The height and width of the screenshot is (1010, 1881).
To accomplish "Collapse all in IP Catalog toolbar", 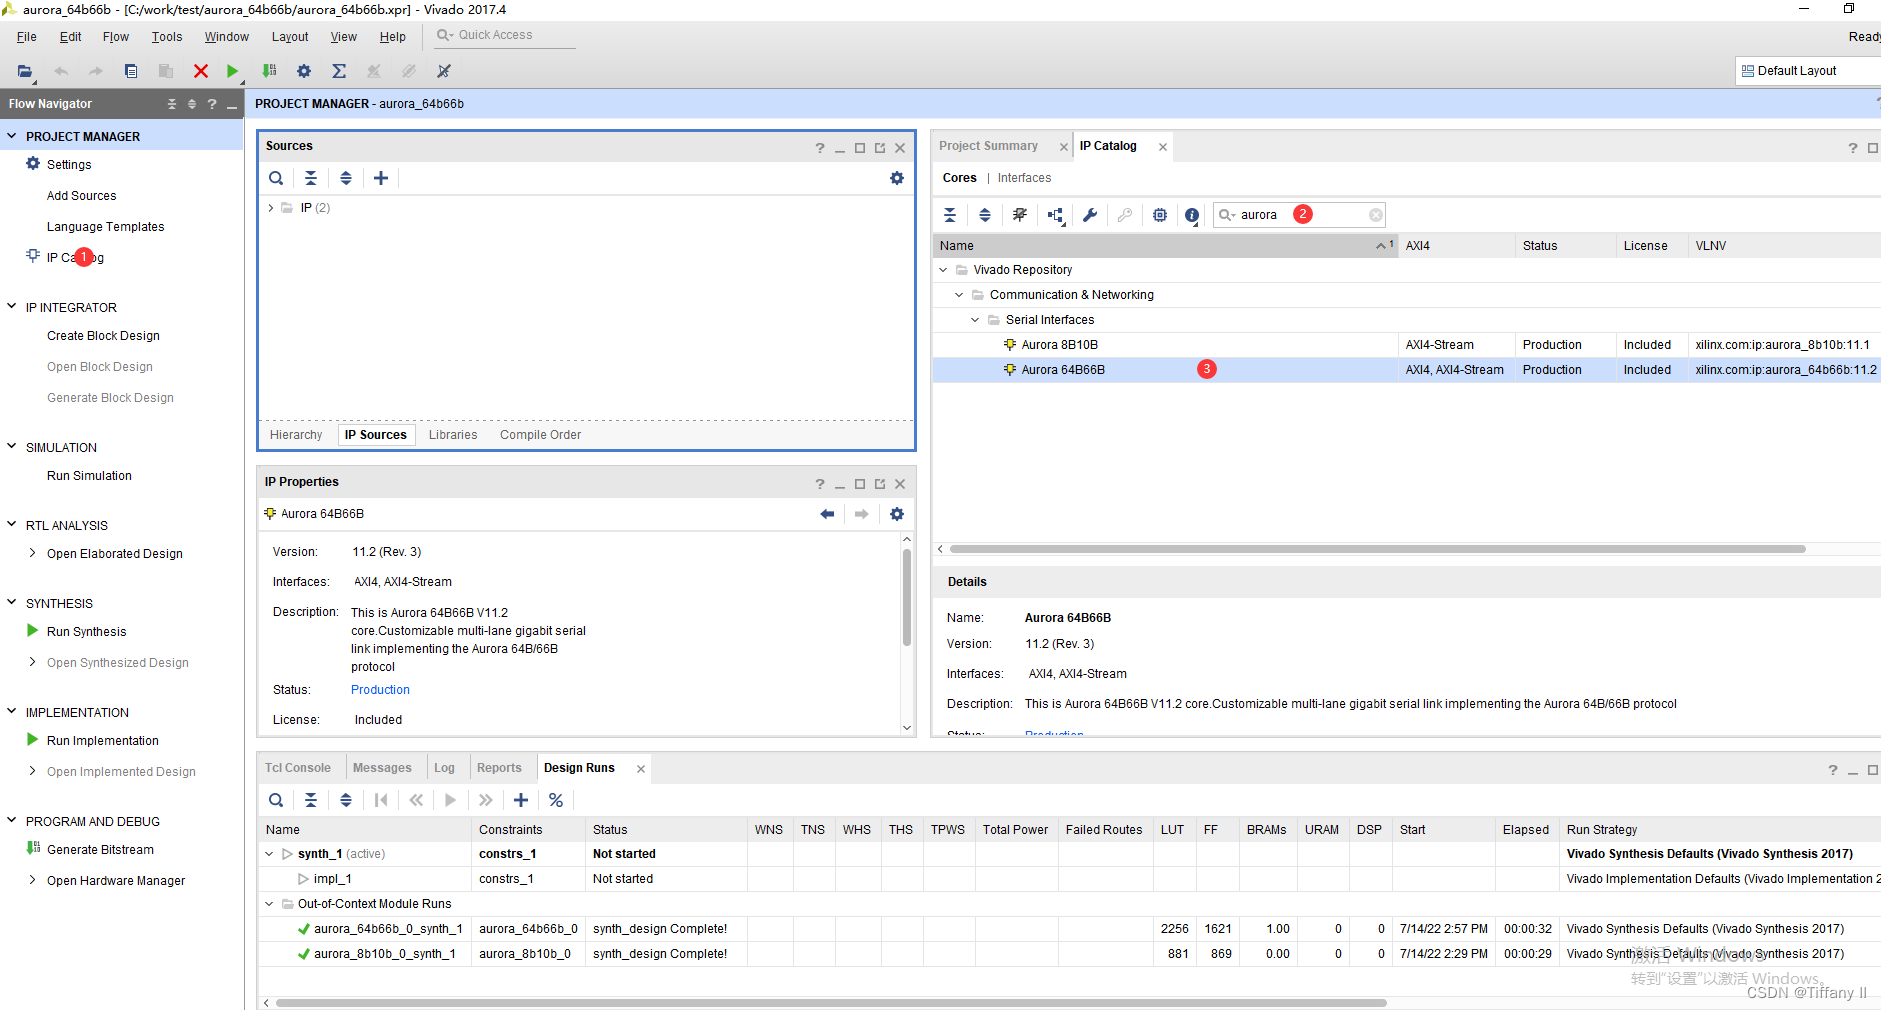I will (950, 215).
